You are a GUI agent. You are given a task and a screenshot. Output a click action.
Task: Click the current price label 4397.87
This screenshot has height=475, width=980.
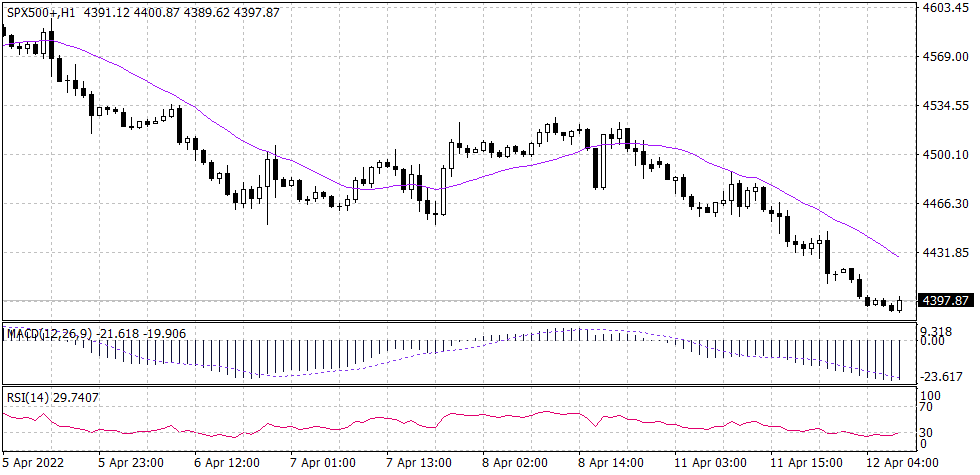click(946, 301)
